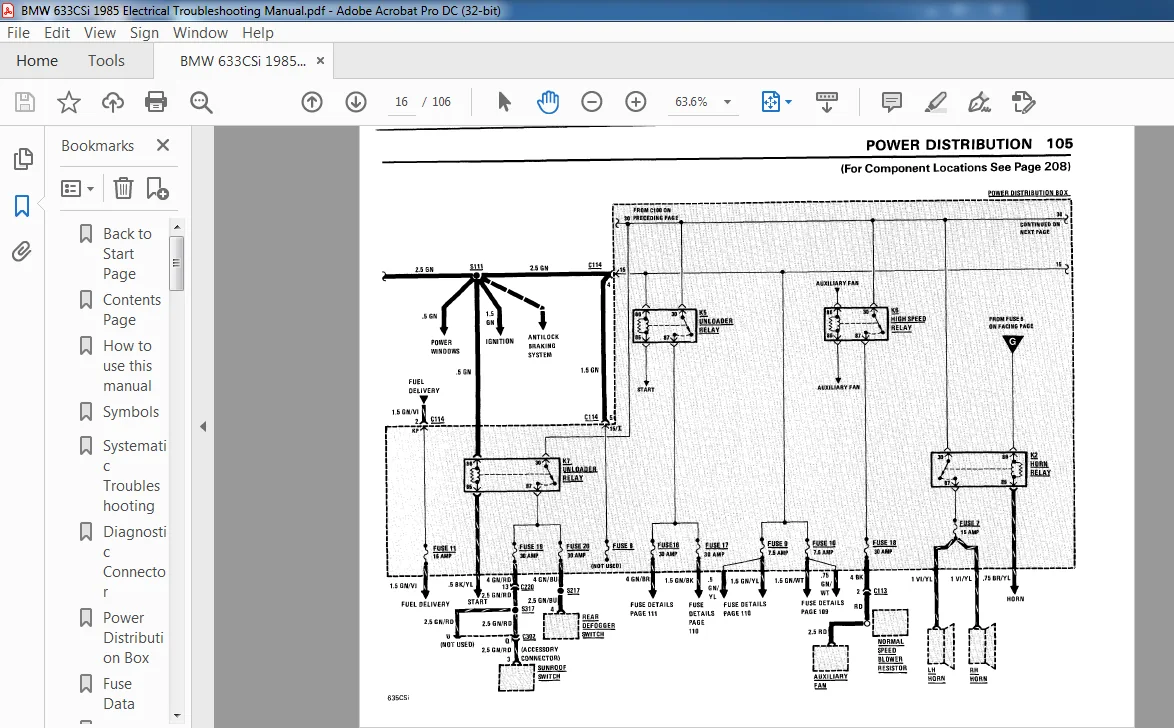Viewport: 1174px width, 728px height.
Task: Close the Bookmarks panel
Action: coord(162,145)
